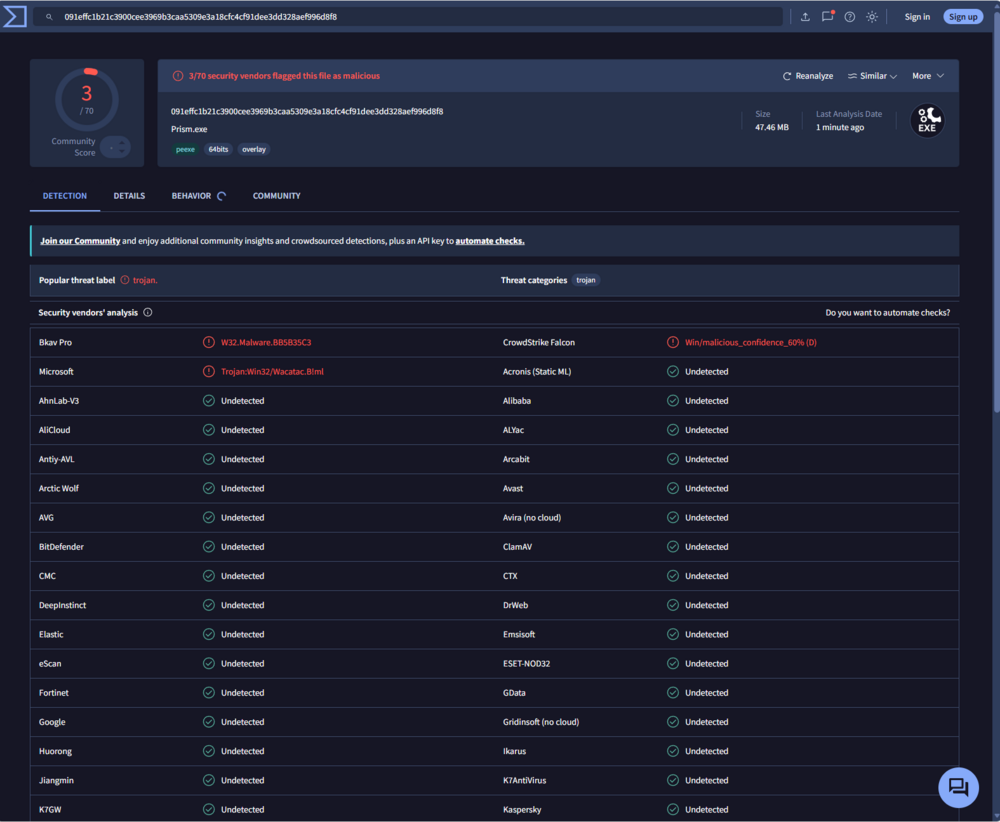The width and height of the screenshot is (1000, 822).
Task: Click Undetected result in the ClamAV row
Action: pyautogui.click(x=707, y=547)
